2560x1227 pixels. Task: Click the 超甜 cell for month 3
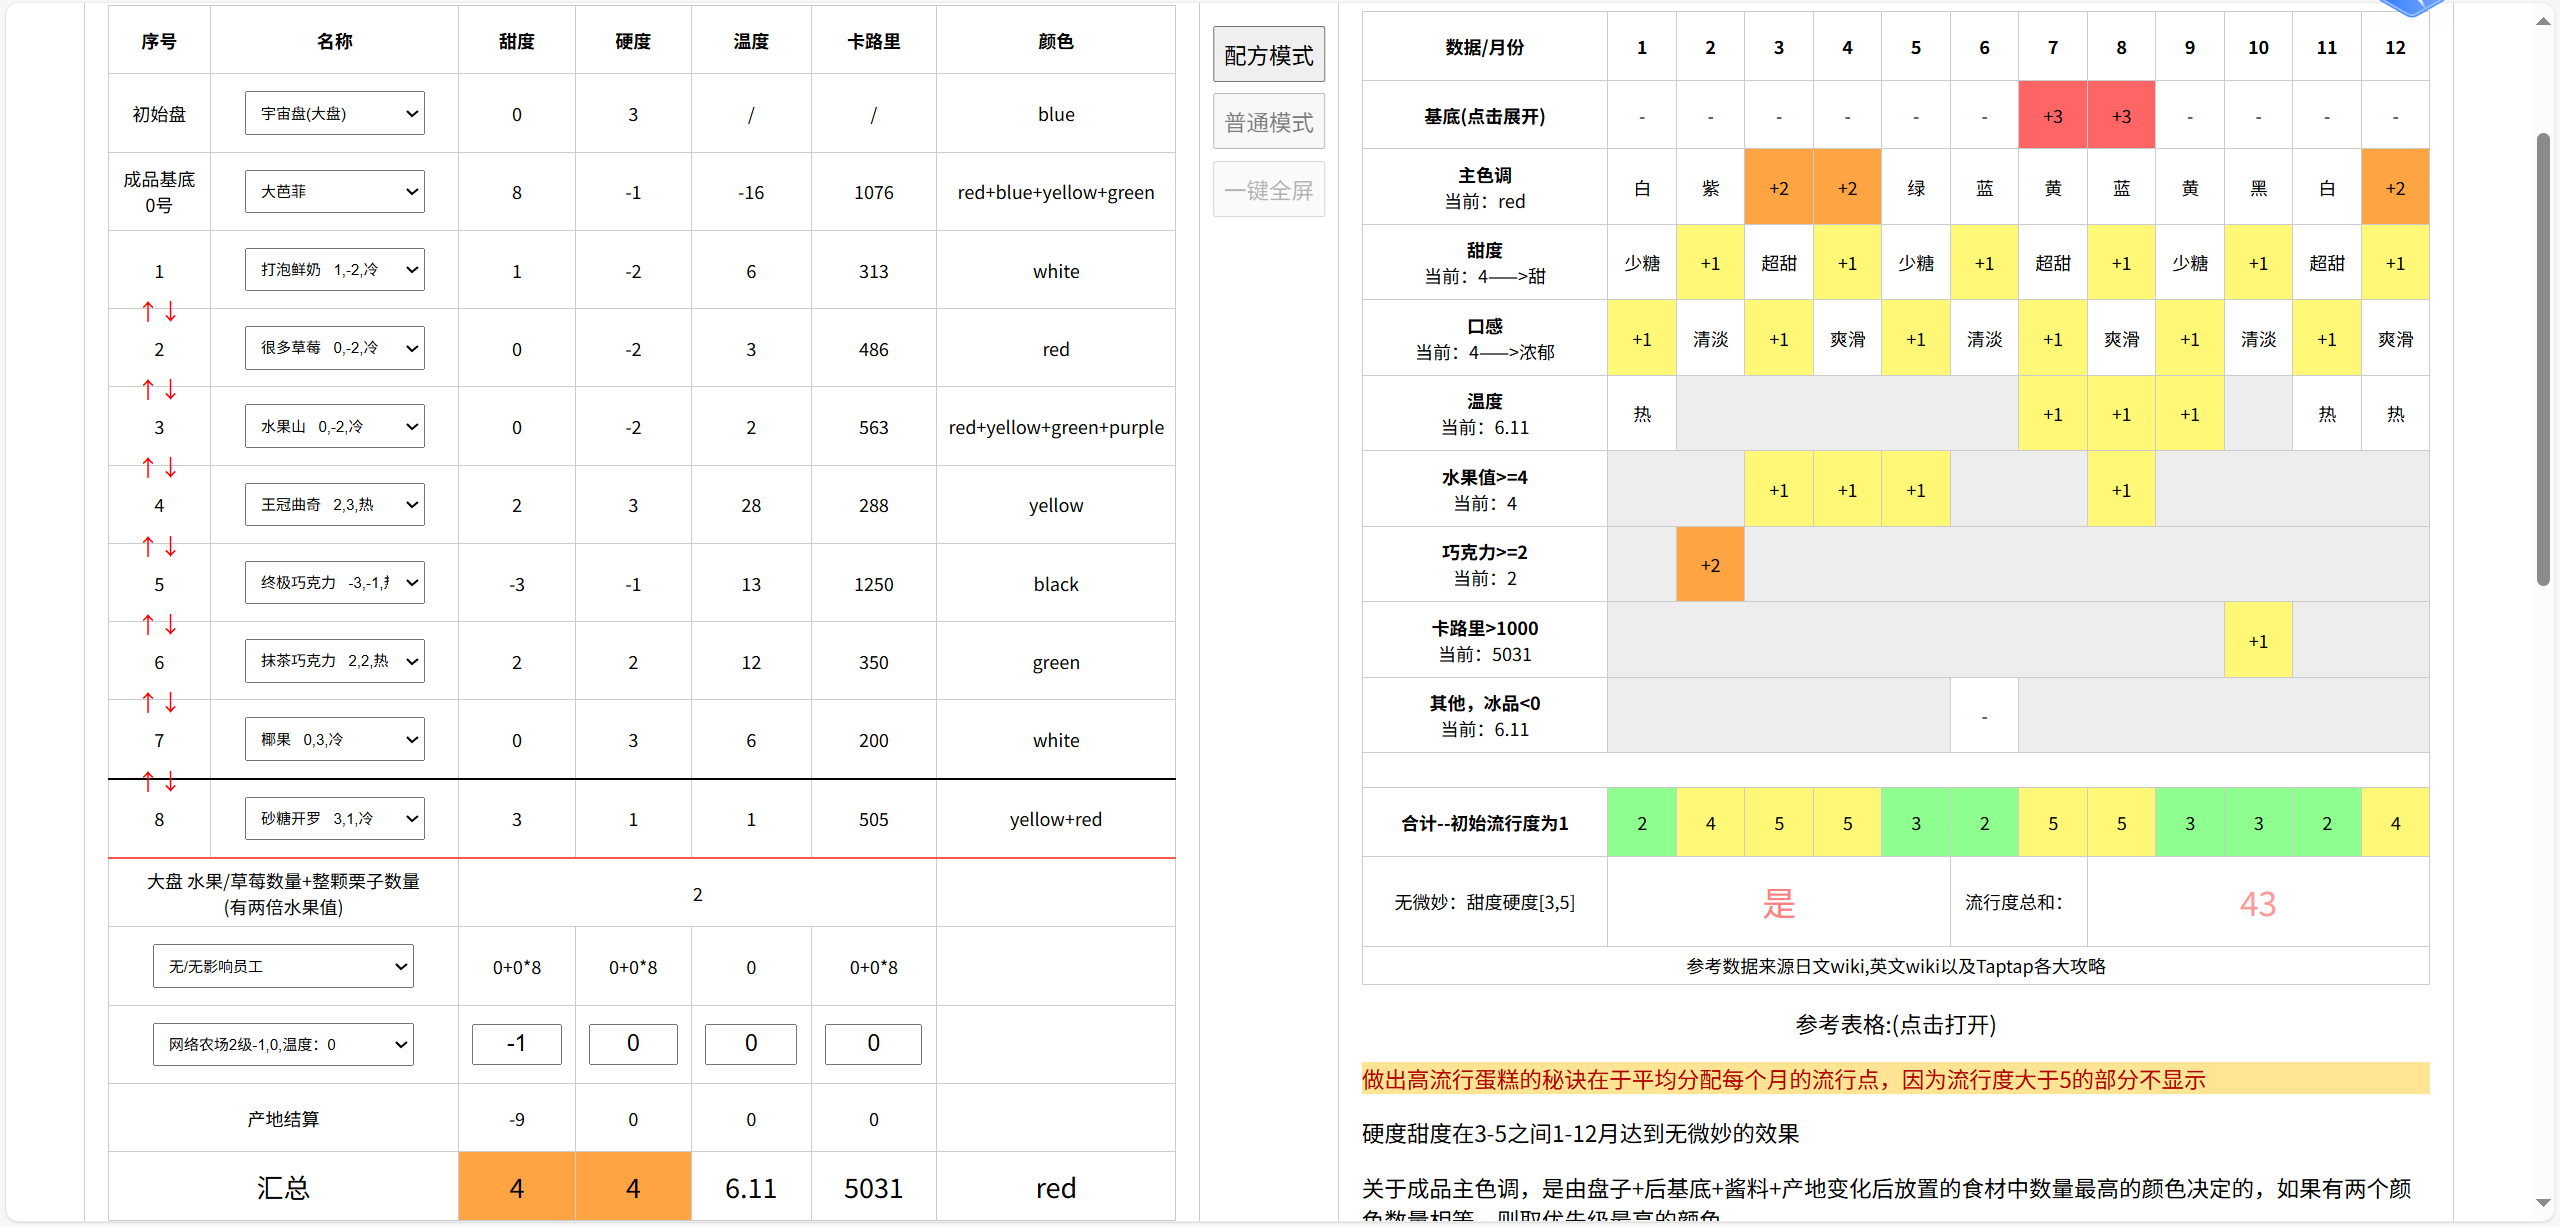click(x=1779, y=263)
